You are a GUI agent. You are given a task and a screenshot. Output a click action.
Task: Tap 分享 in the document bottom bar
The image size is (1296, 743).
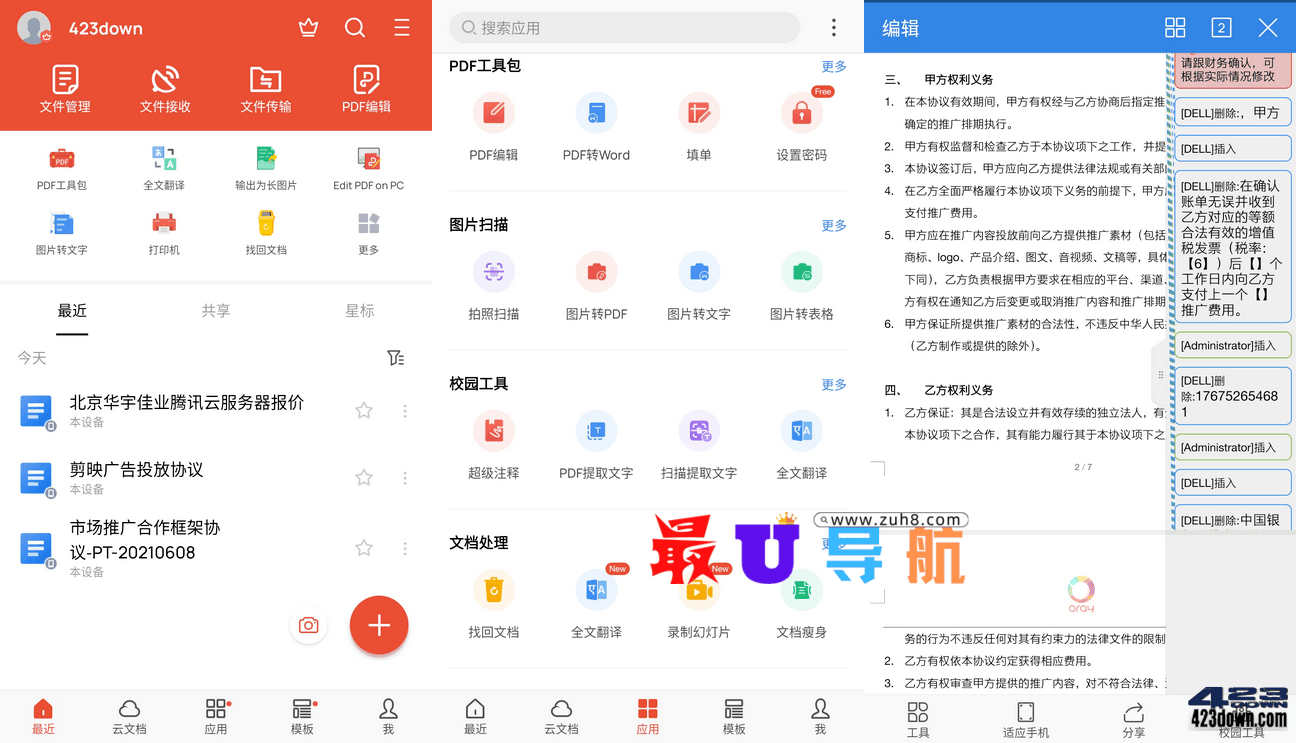(1134, 719)
